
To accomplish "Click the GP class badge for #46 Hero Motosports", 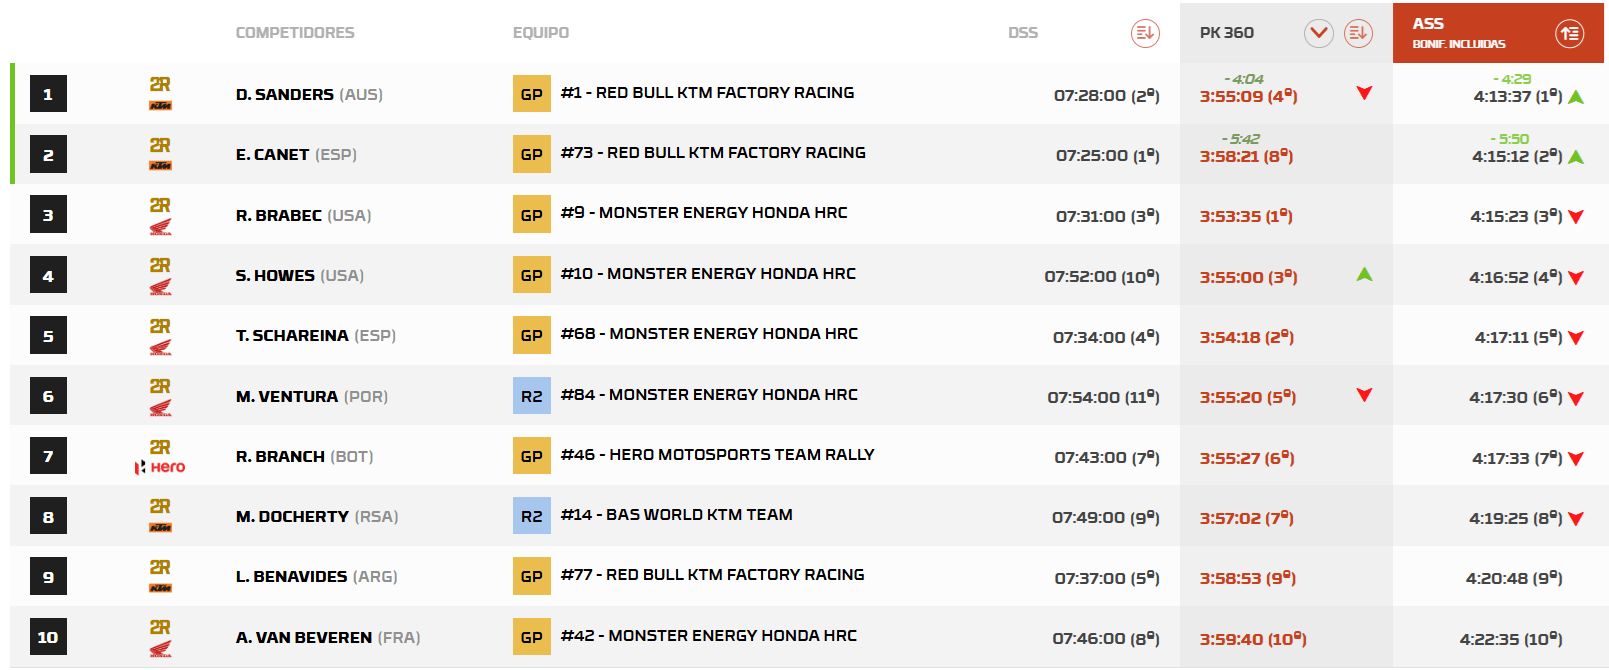I will (532, 456).
